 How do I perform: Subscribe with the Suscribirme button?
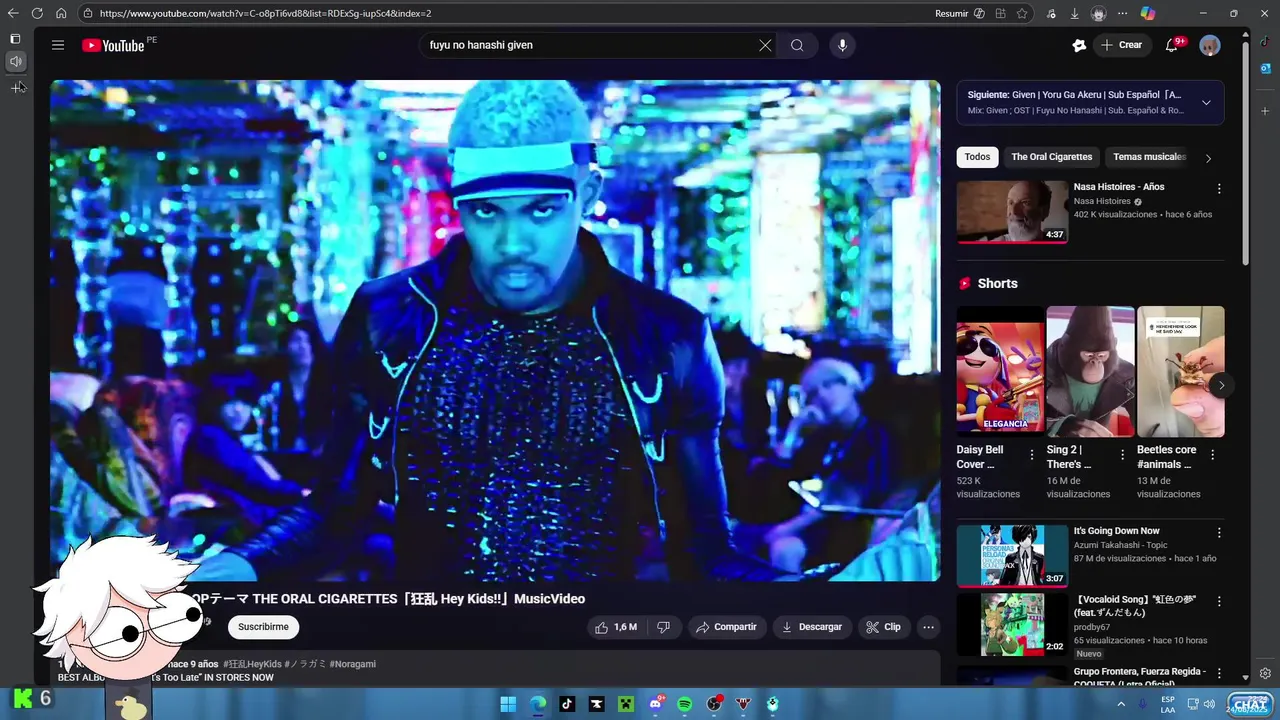[x=263, y=627]
